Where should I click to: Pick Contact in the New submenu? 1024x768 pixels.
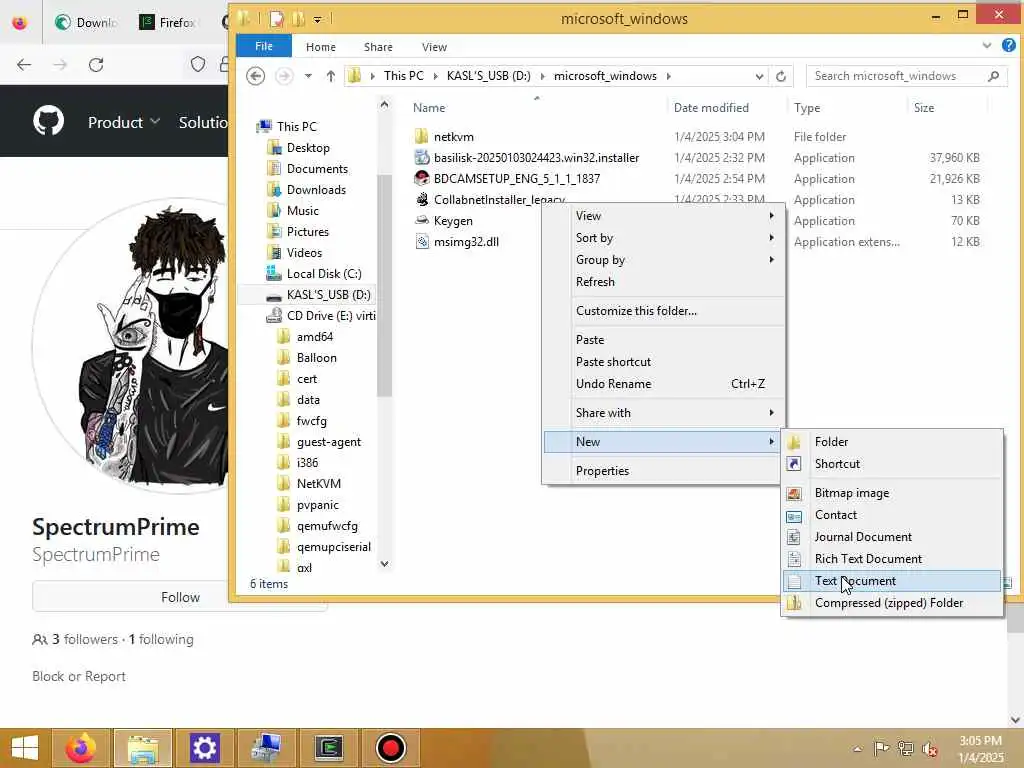pos(891,515)
